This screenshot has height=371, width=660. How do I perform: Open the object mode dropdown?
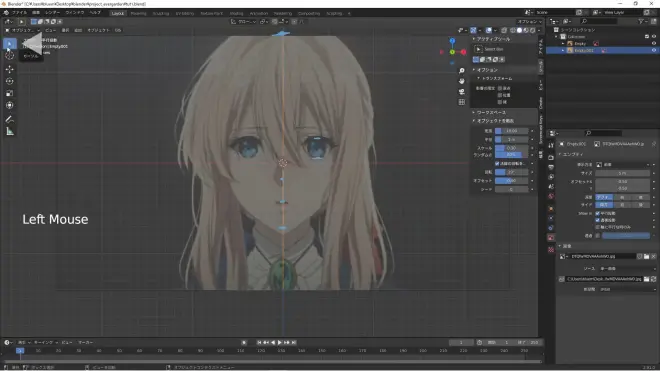[23, 30]
